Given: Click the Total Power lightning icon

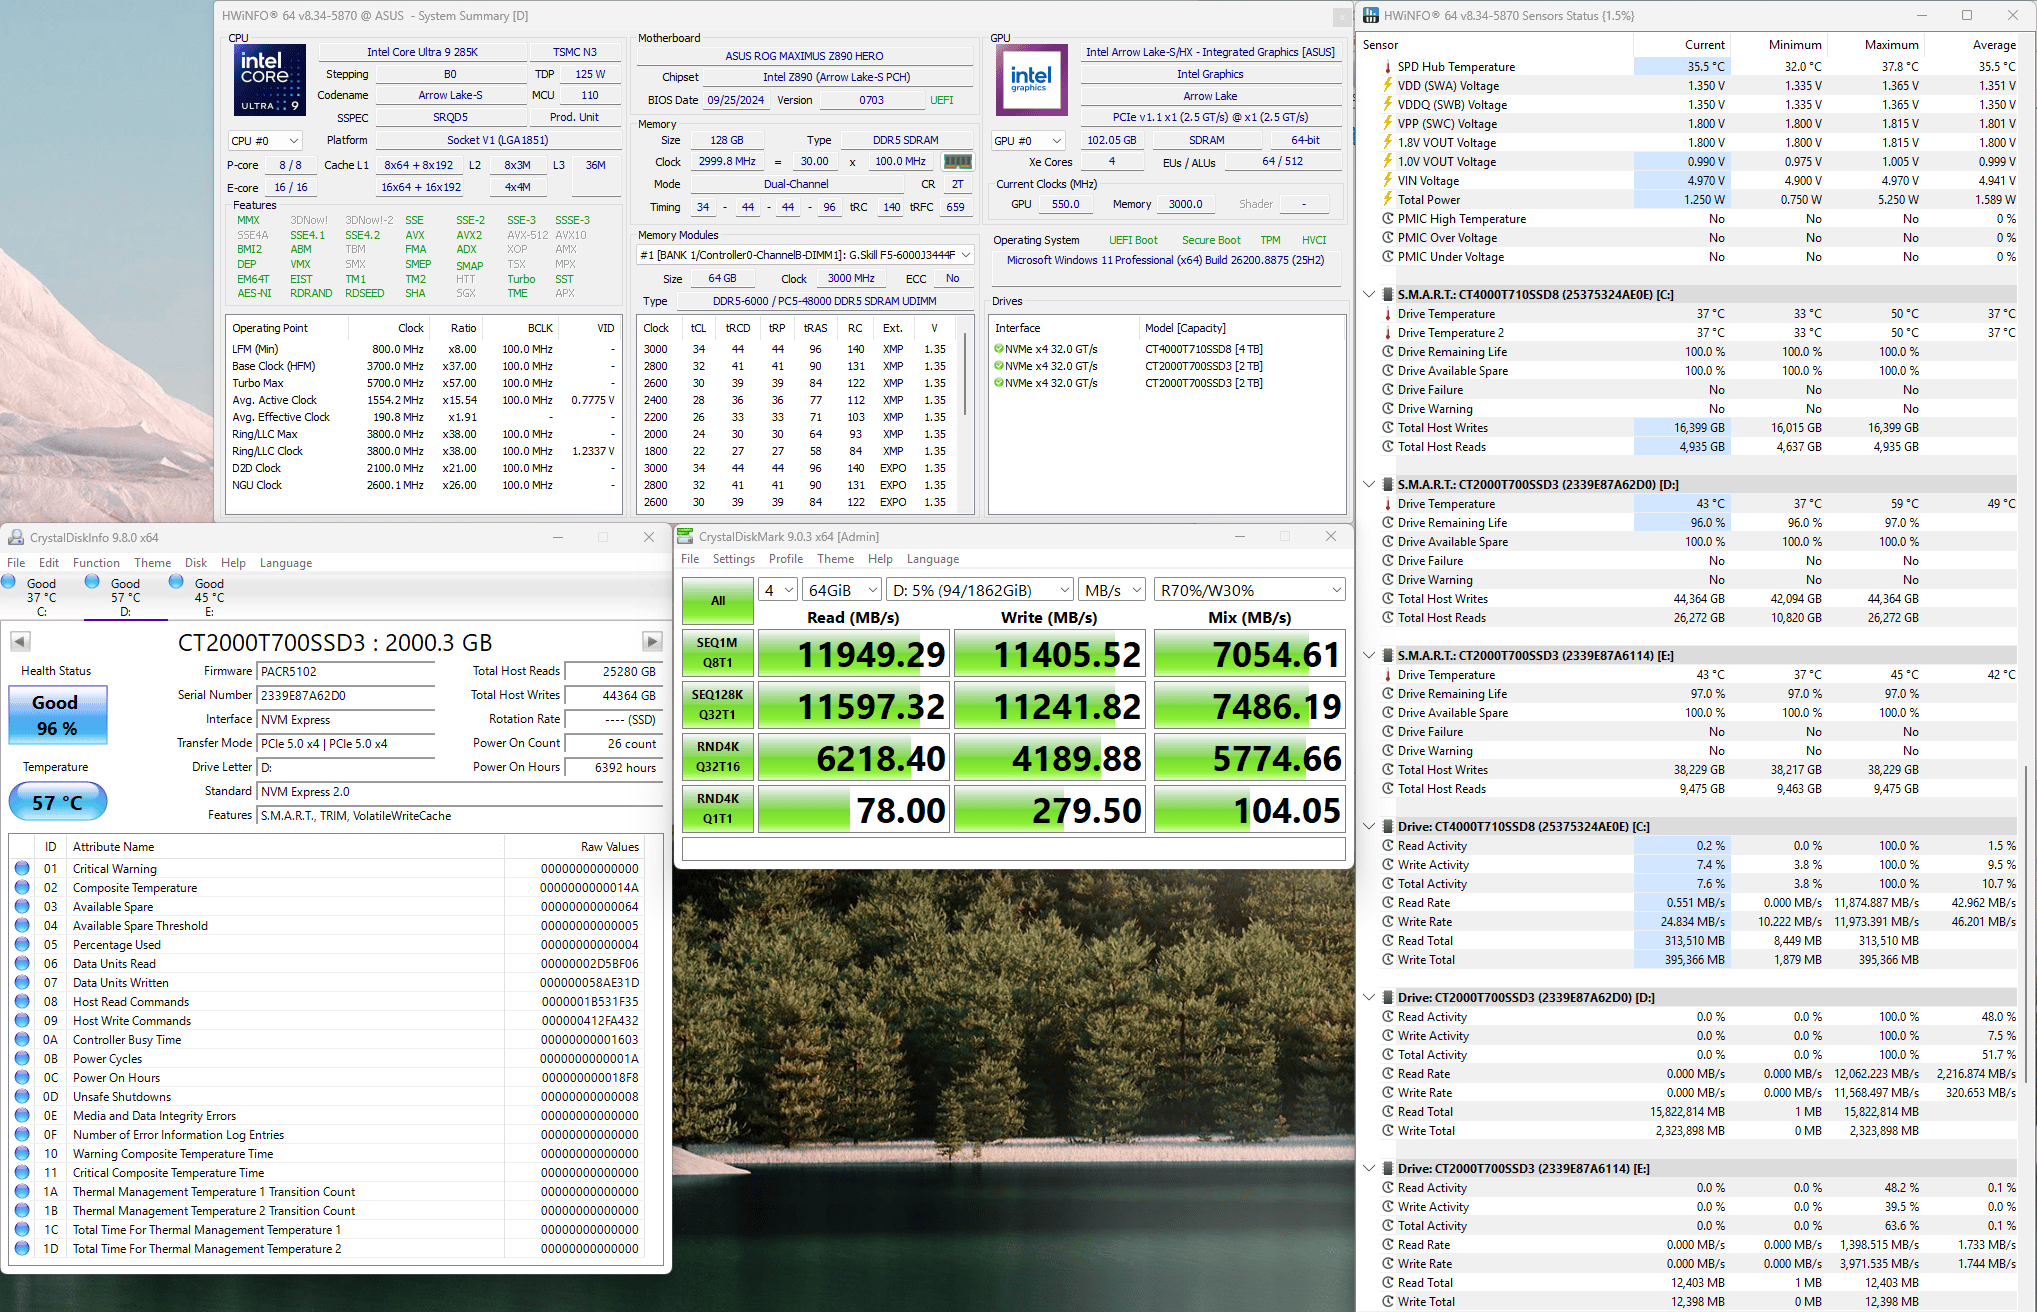Looking at the screenshot, I should coord(1388,200).
